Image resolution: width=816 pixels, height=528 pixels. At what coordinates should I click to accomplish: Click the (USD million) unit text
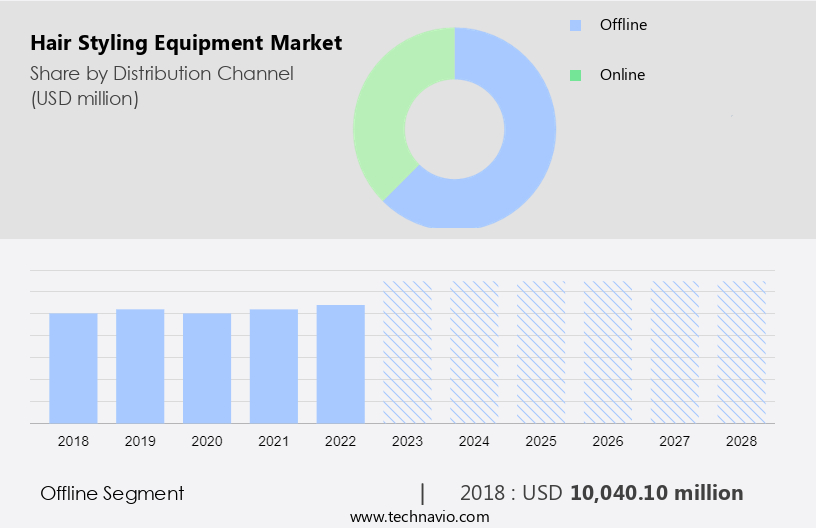click(85, 99)
